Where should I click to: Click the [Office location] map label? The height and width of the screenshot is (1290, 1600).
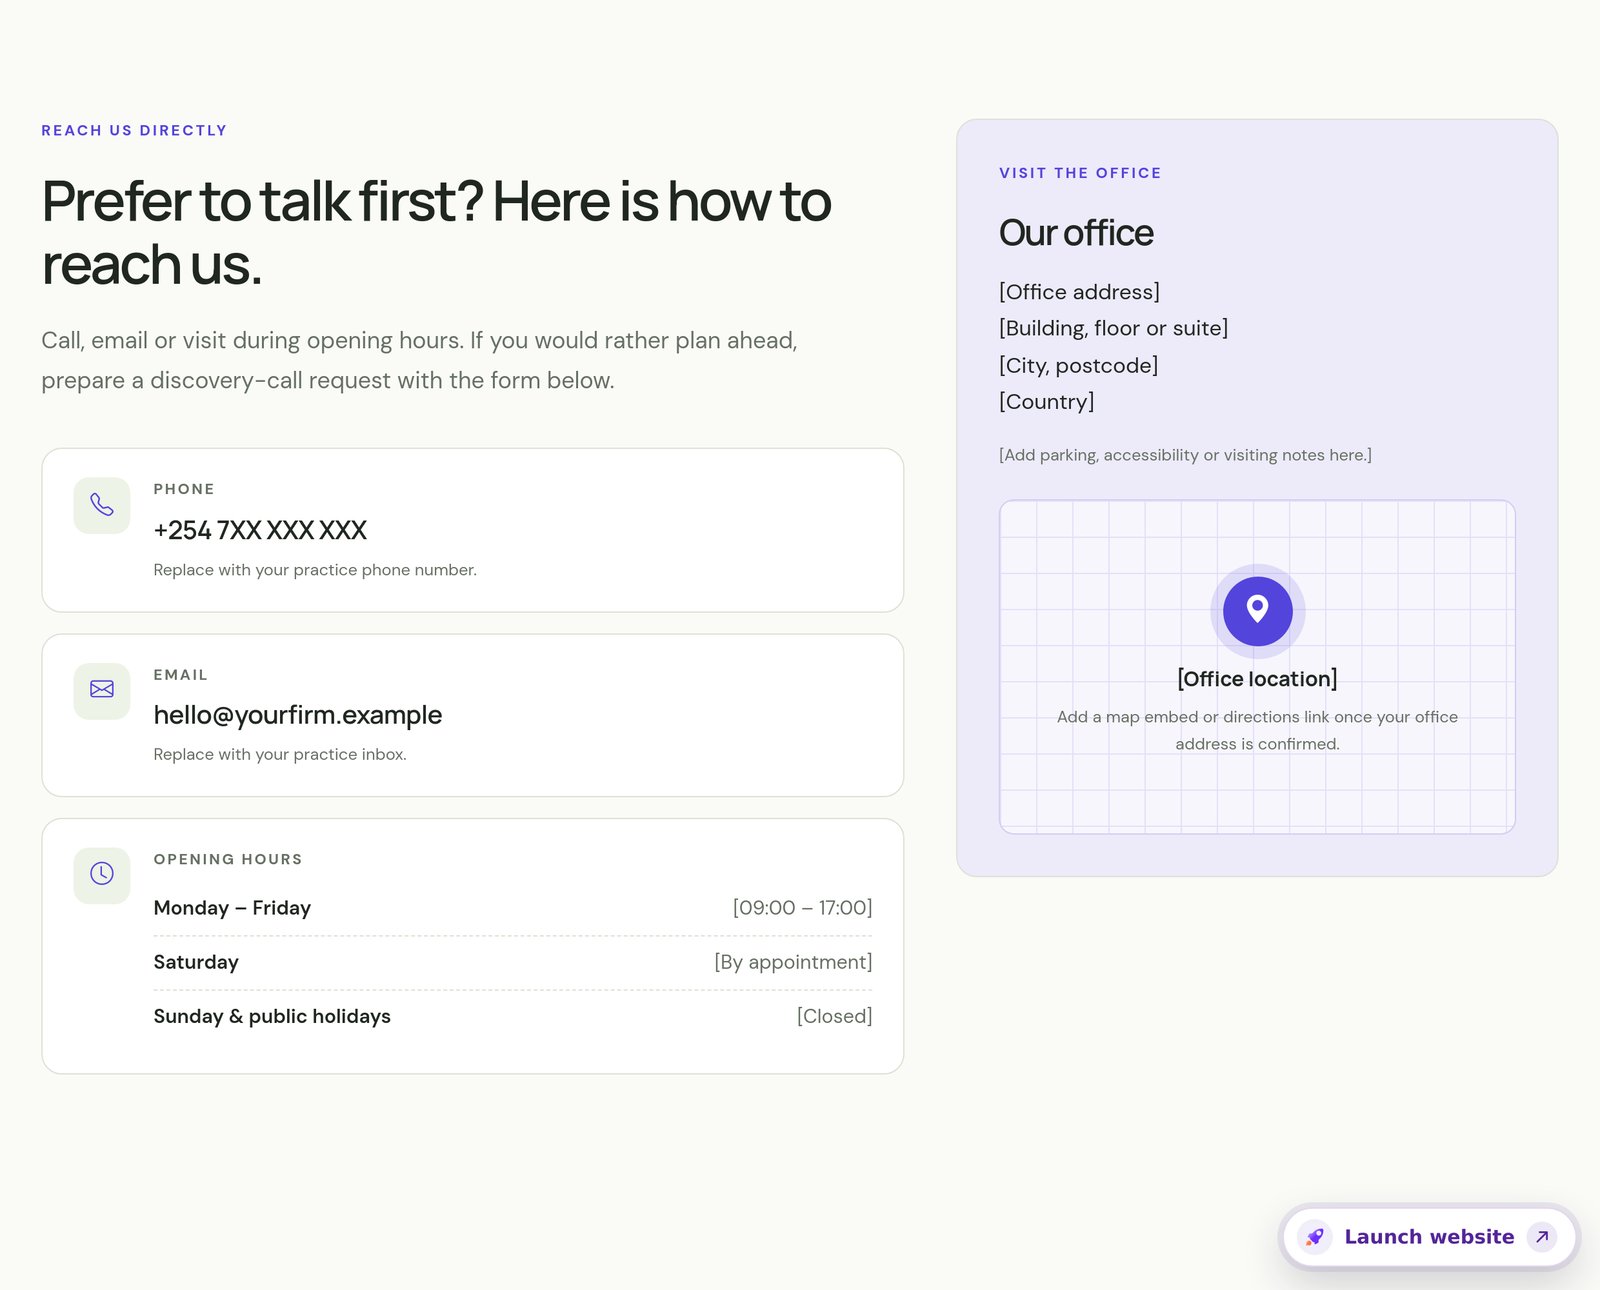tap(1257, 679)
